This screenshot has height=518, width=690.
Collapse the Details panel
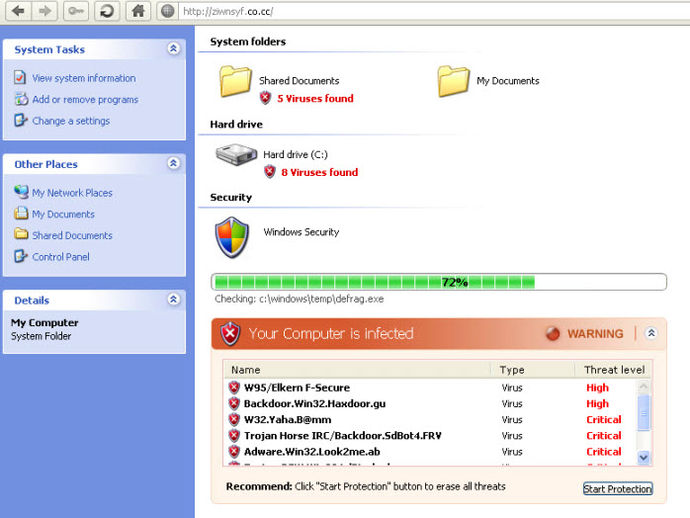point(173,299)
